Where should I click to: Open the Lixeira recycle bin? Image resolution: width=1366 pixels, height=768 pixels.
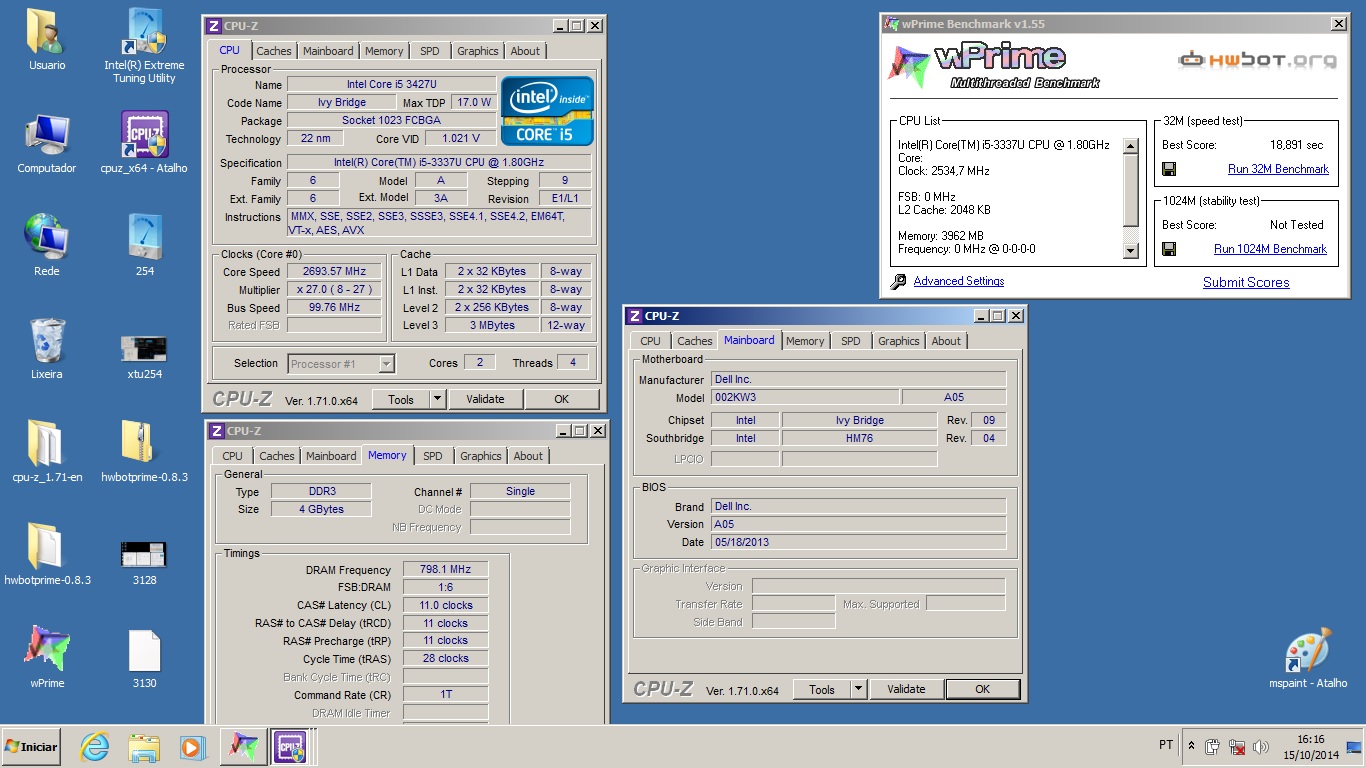[x=47, y=349]
